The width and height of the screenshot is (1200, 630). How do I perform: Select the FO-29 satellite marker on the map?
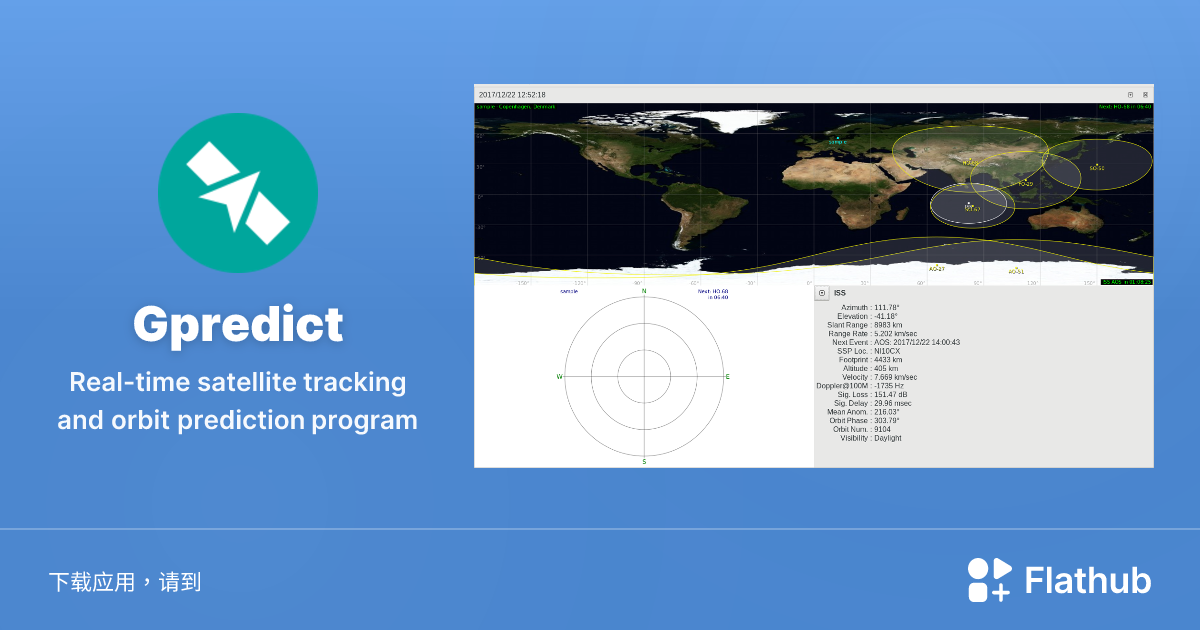pyautogui.click(x=1024, y=183)
